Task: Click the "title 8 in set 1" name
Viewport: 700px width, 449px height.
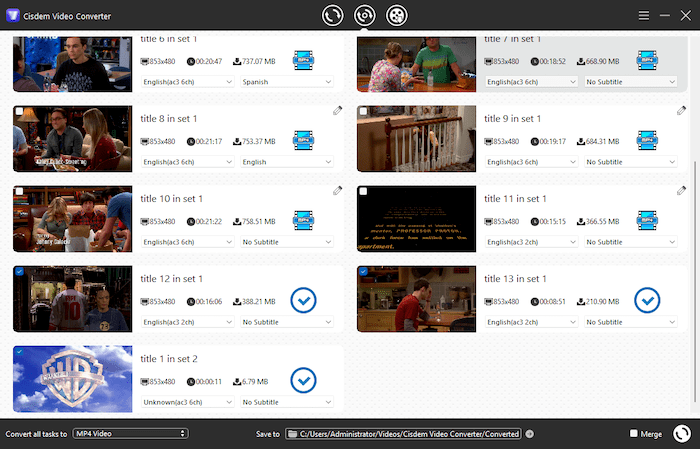Action: click(169, 119)
